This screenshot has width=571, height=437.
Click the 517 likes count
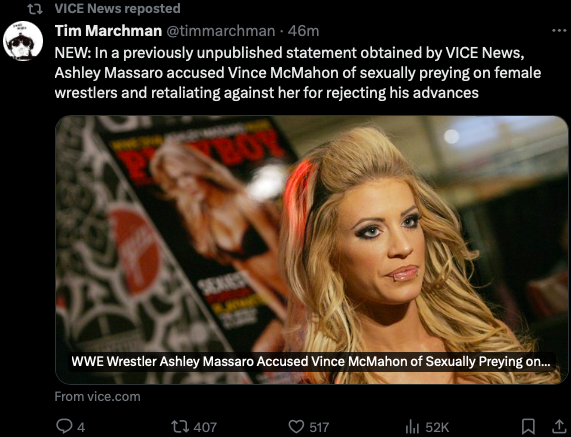(x=319, y=427)
